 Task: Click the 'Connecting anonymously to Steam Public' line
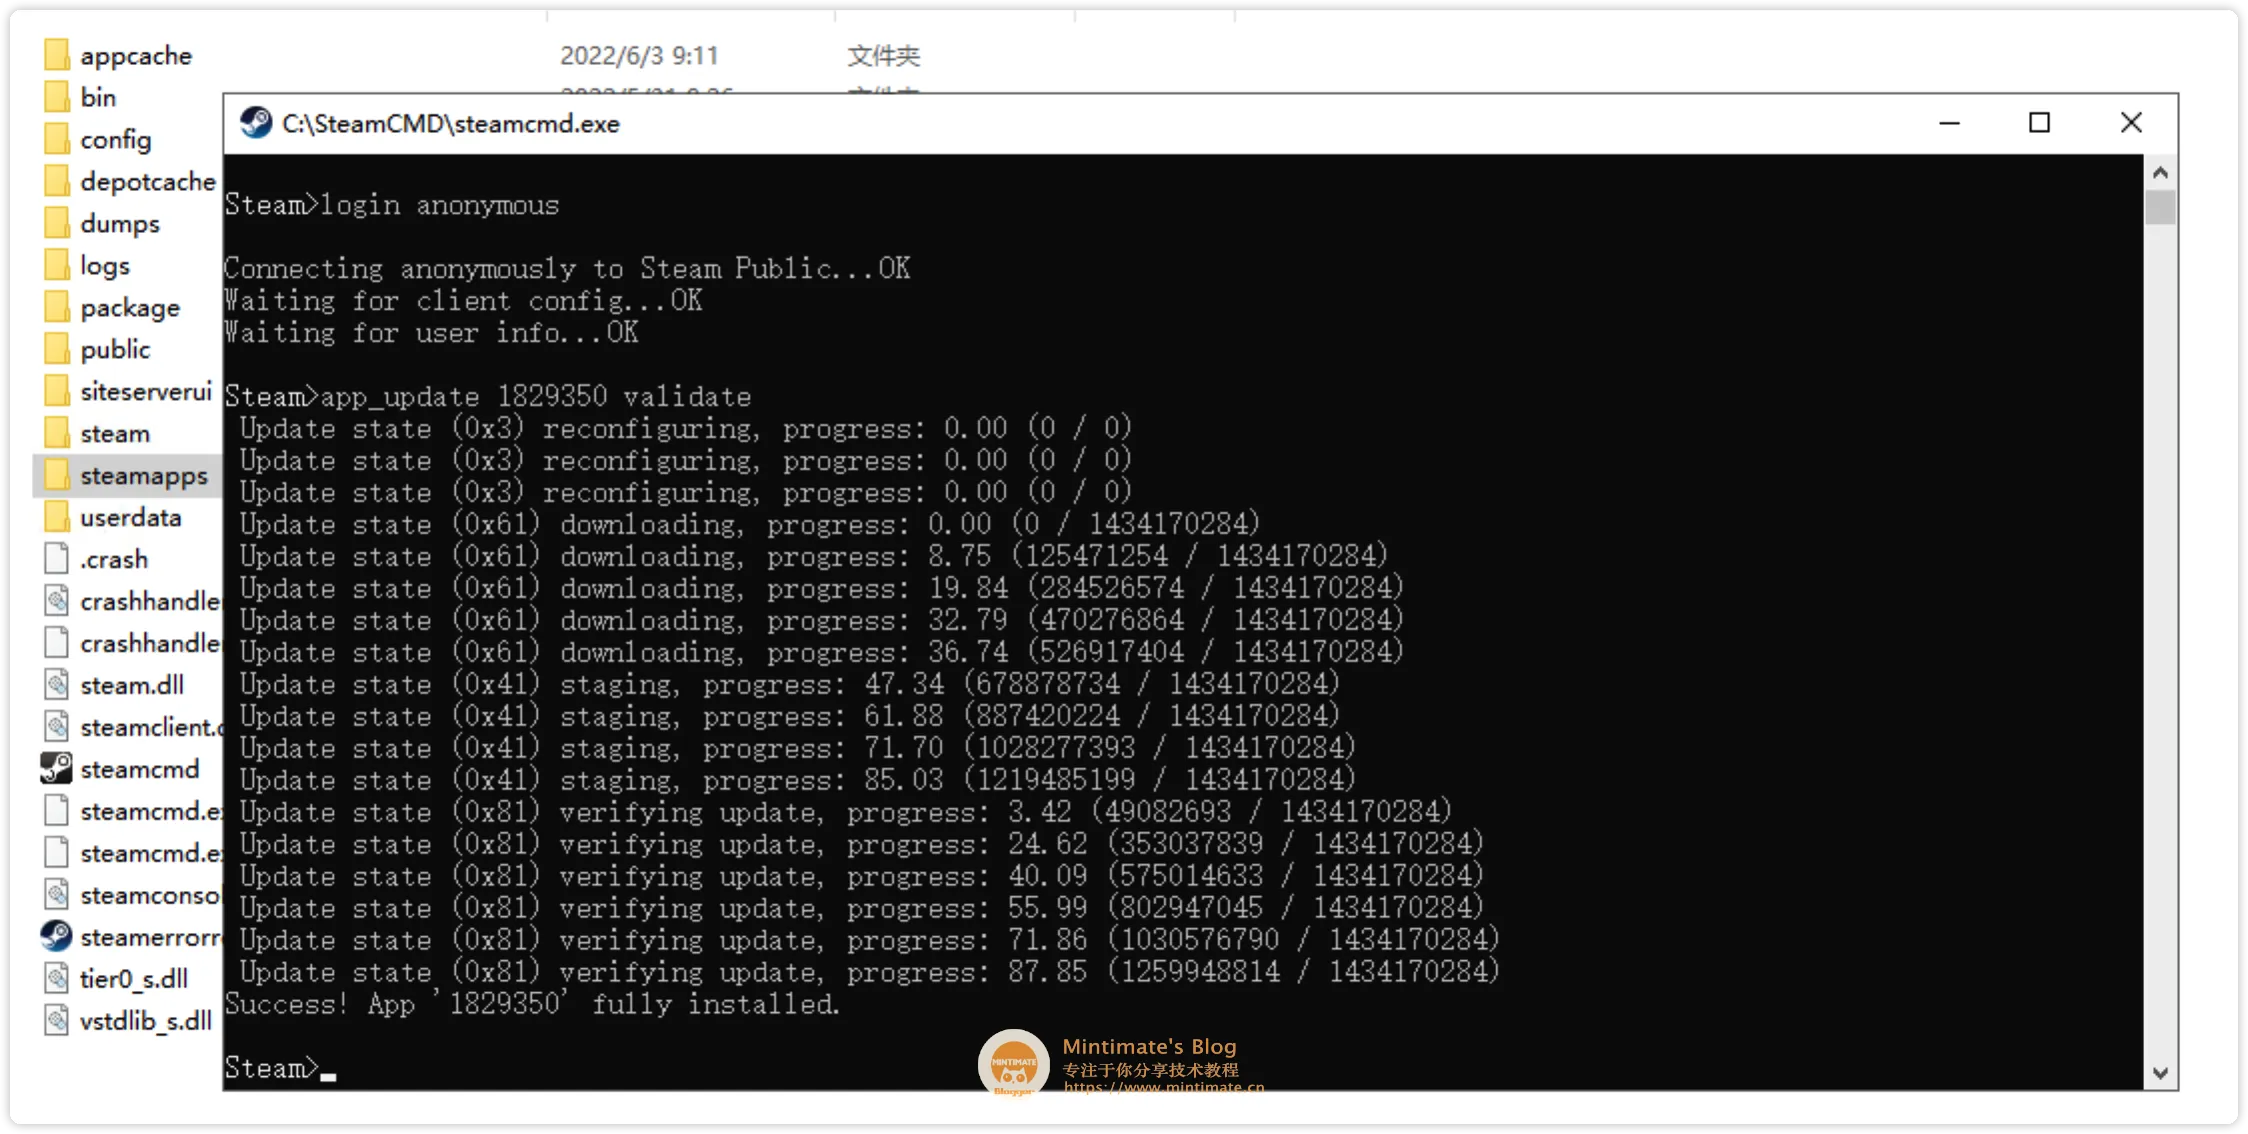pyautogui.click(x=568, y=269)
